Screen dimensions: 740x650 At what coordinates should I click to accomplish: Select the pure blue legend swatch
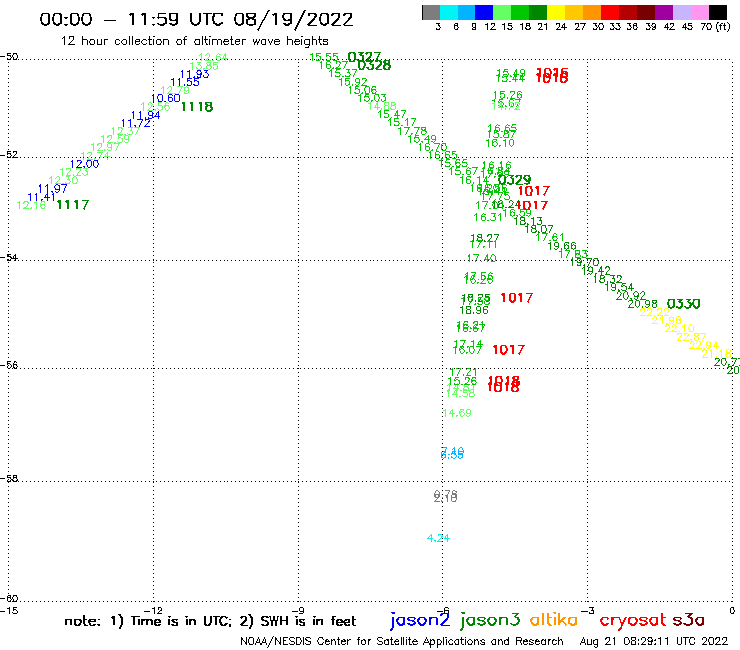tap(485, 12)
